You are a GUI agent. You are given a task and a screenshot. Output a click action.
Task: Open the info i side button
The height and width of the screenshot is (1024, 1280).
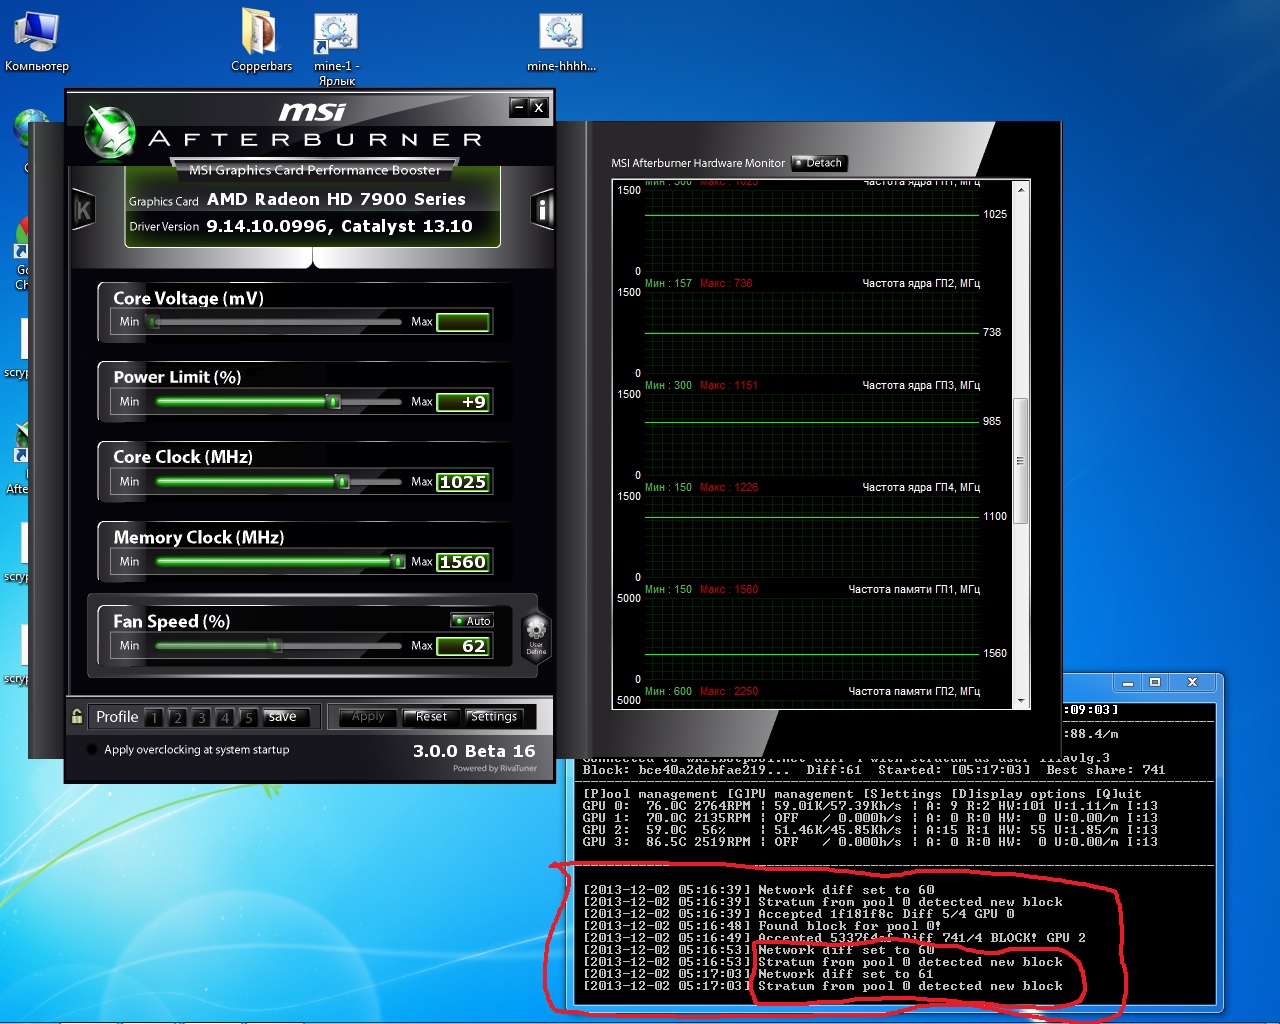[x=542, y=210]
